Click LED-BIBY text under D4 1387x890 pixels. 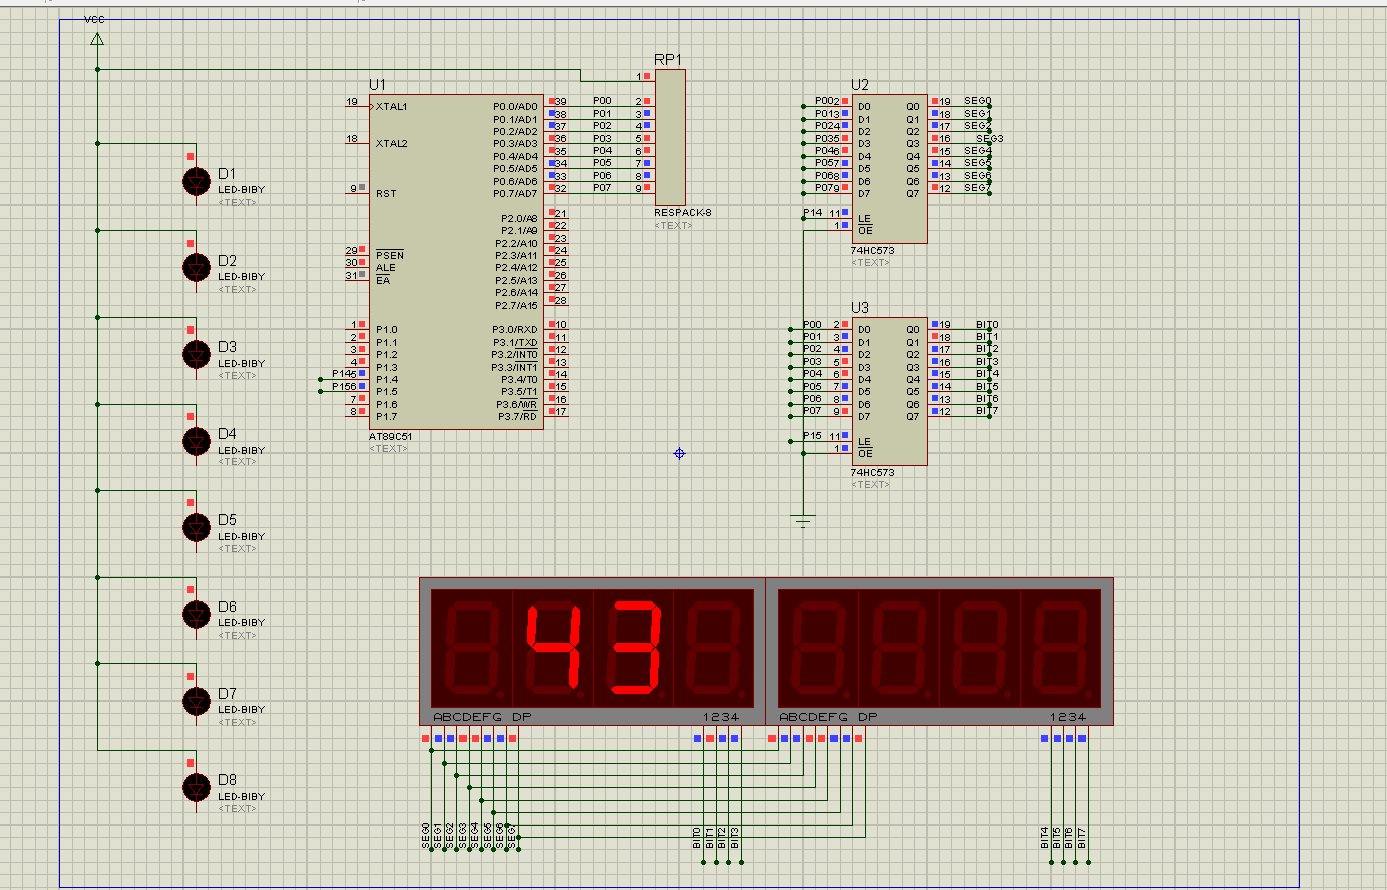[x=242, y=450]
